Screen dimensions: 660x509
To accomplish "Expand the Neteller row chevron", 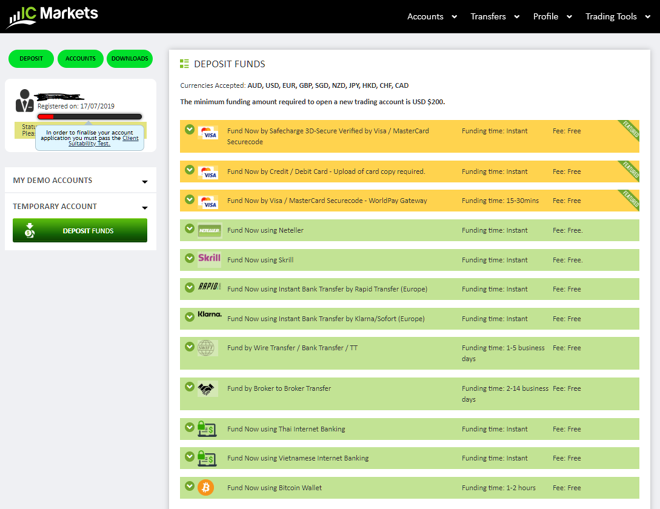I will click(x=189, y=228).
